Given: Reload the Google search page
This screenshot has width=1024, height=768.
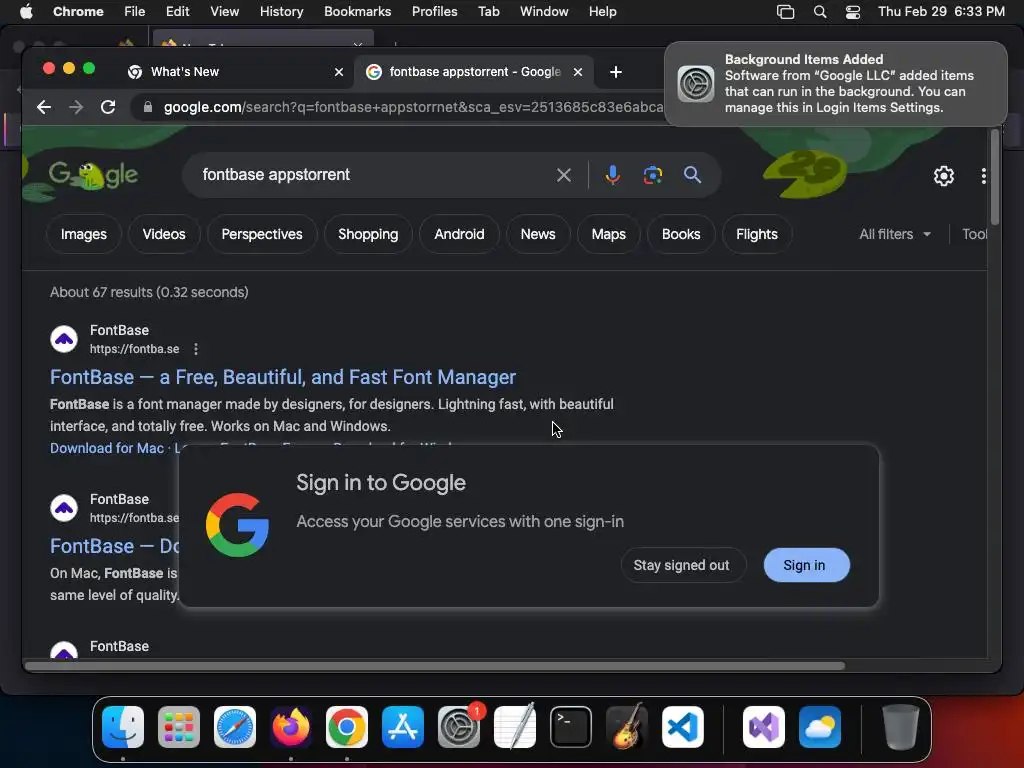Looking at the screenshot, I should point(108,107).
